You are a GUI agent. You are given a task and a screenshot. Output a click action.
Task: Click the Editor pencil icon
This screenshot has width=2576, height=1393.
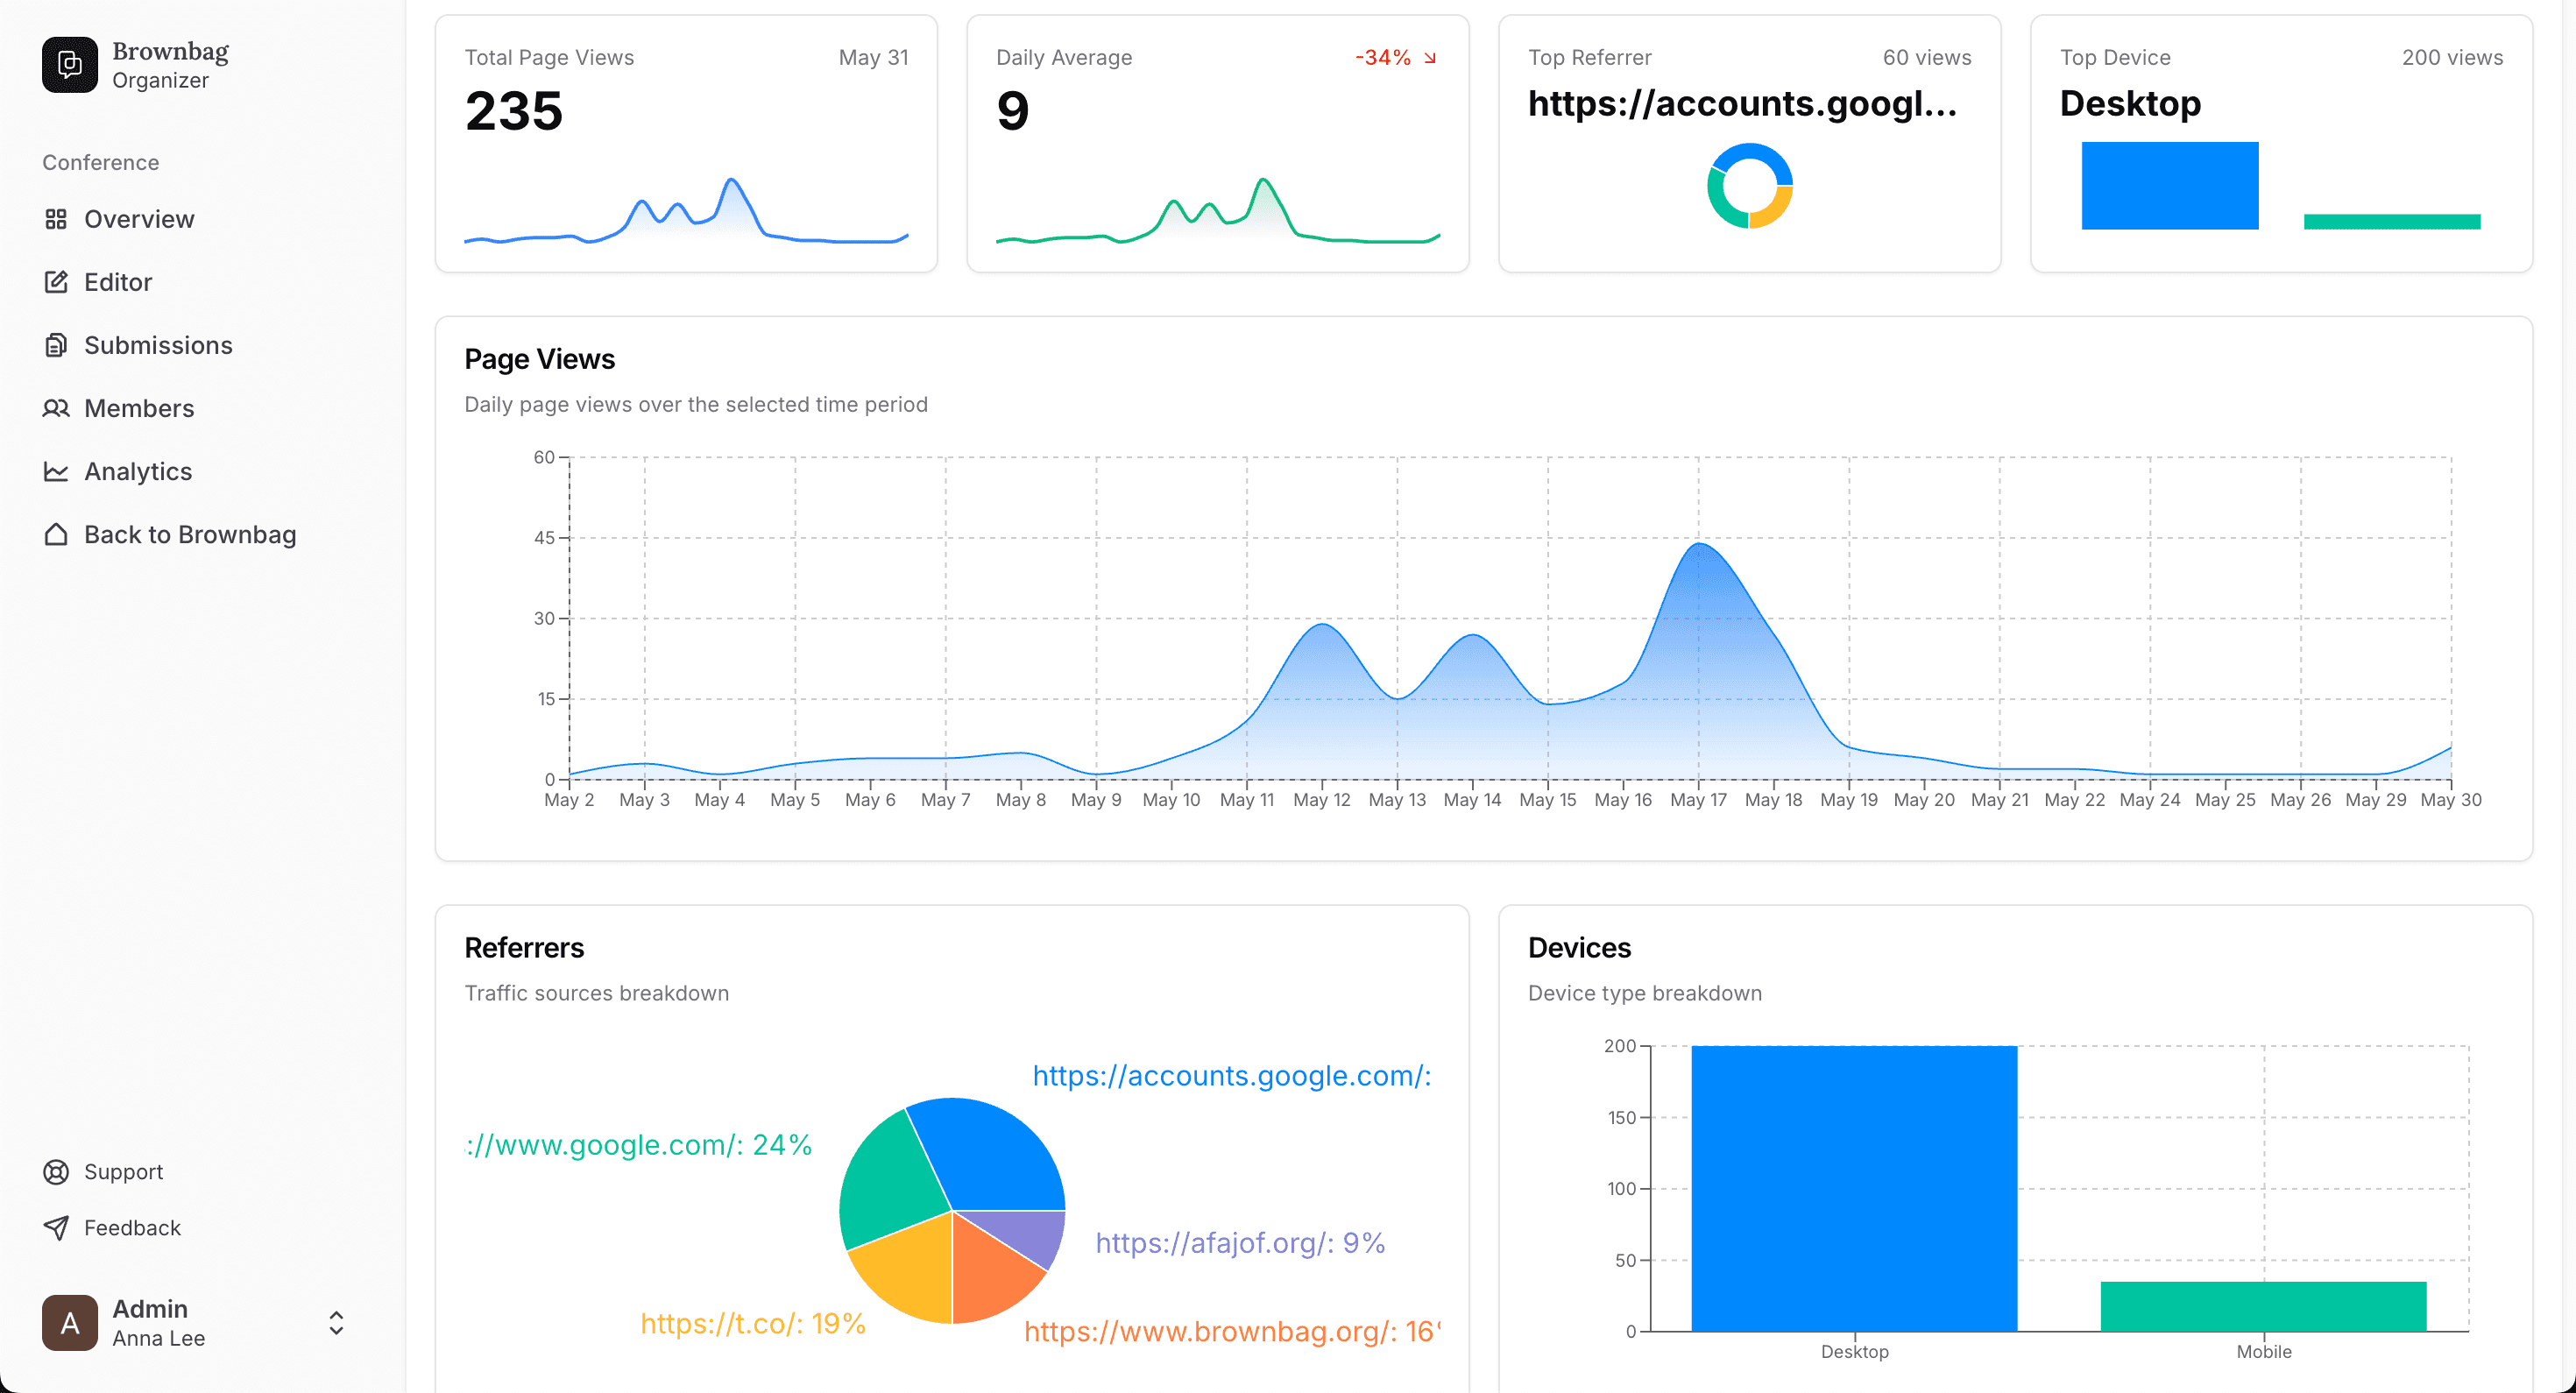click(x=57, y=281)
